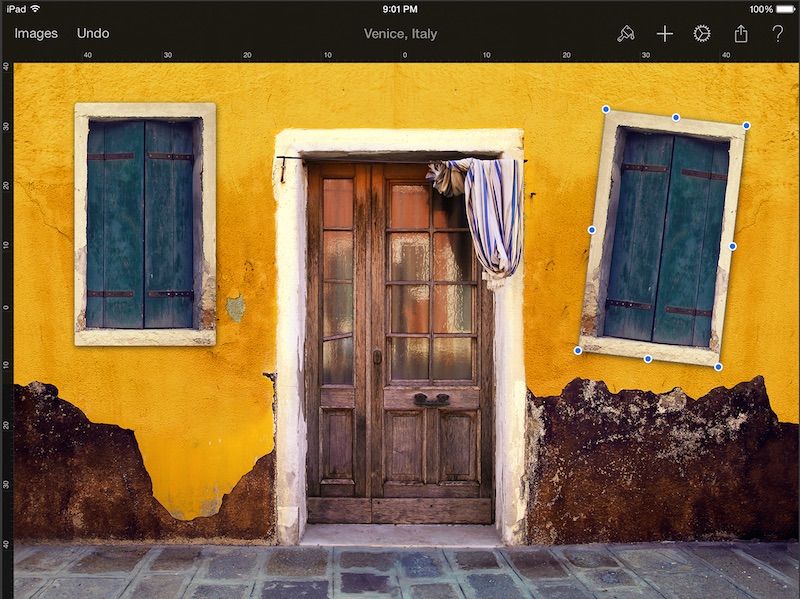Viewport: 800px width, 599px height.
Task: Click the battery indicator in the status bar
Action: 783,9
